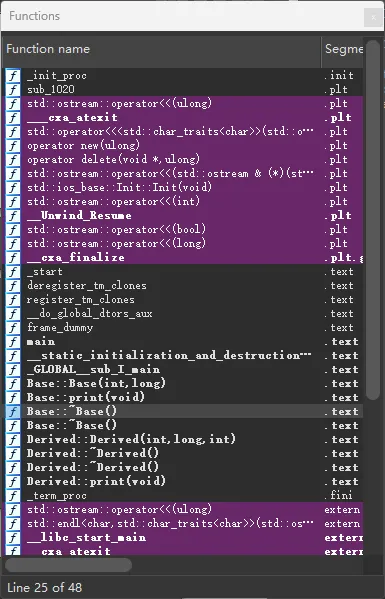
Task: Click the f icon beside _start
Action: (13, 272)
